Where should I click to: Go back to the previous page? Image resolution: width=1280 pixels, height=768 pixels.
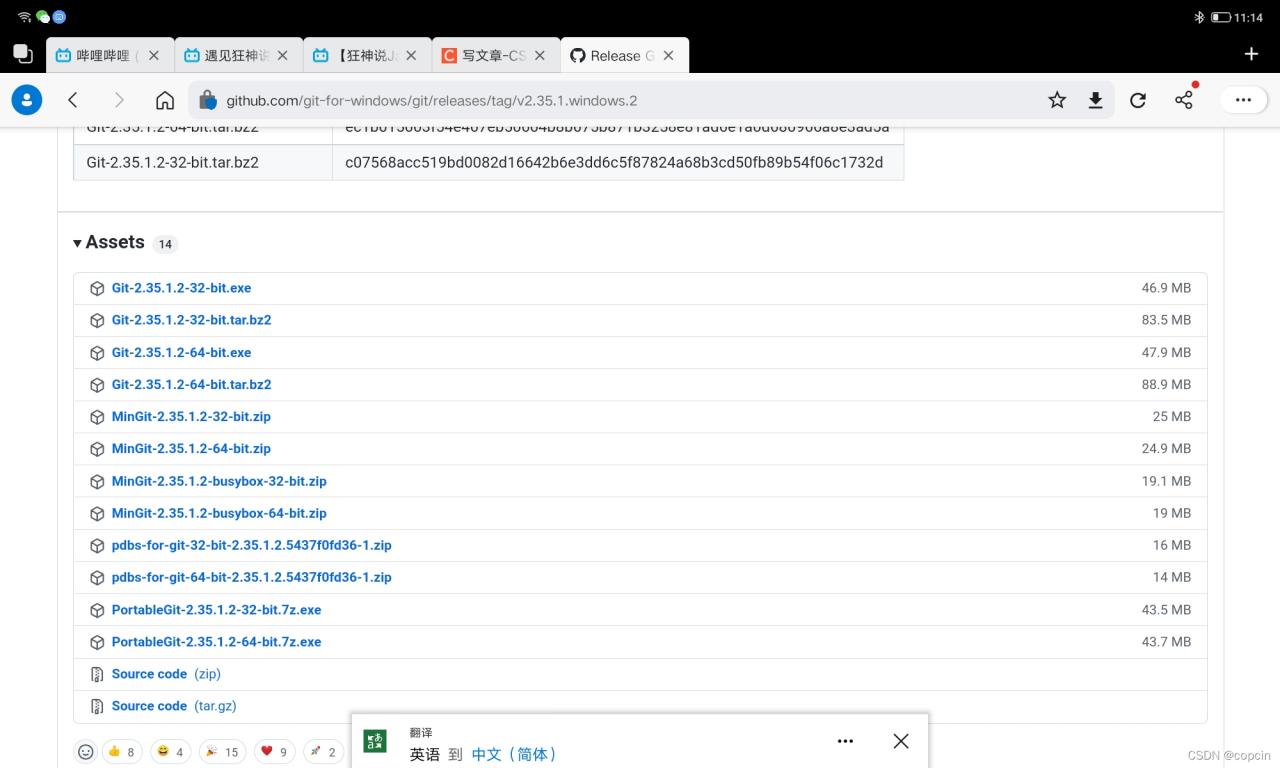[x=73, y=100]
